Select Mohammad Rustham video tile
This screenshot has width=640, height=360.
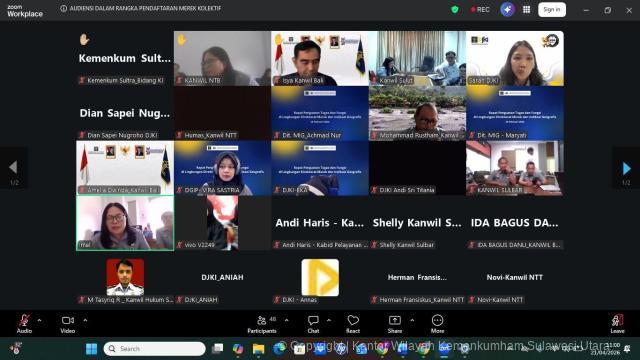click(418, 113)
